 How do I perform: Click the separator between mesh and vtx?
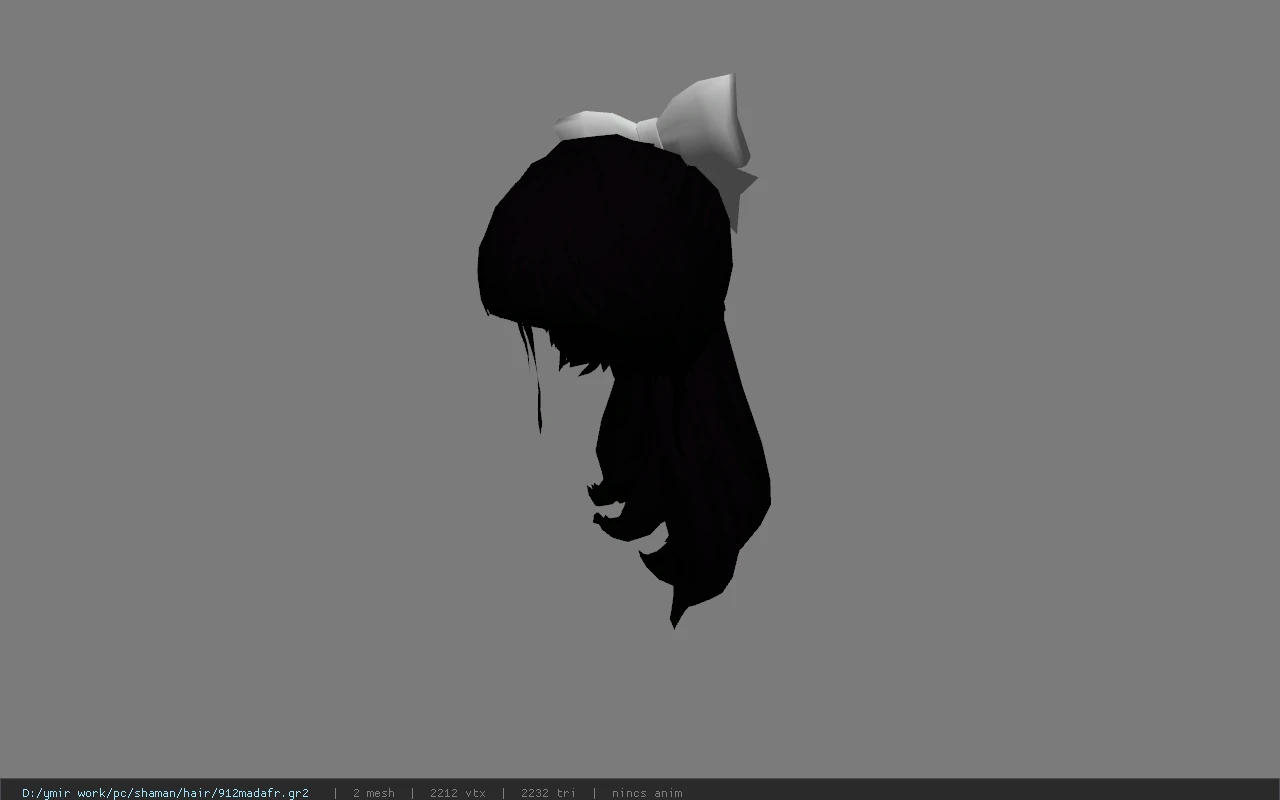(412, 793)
